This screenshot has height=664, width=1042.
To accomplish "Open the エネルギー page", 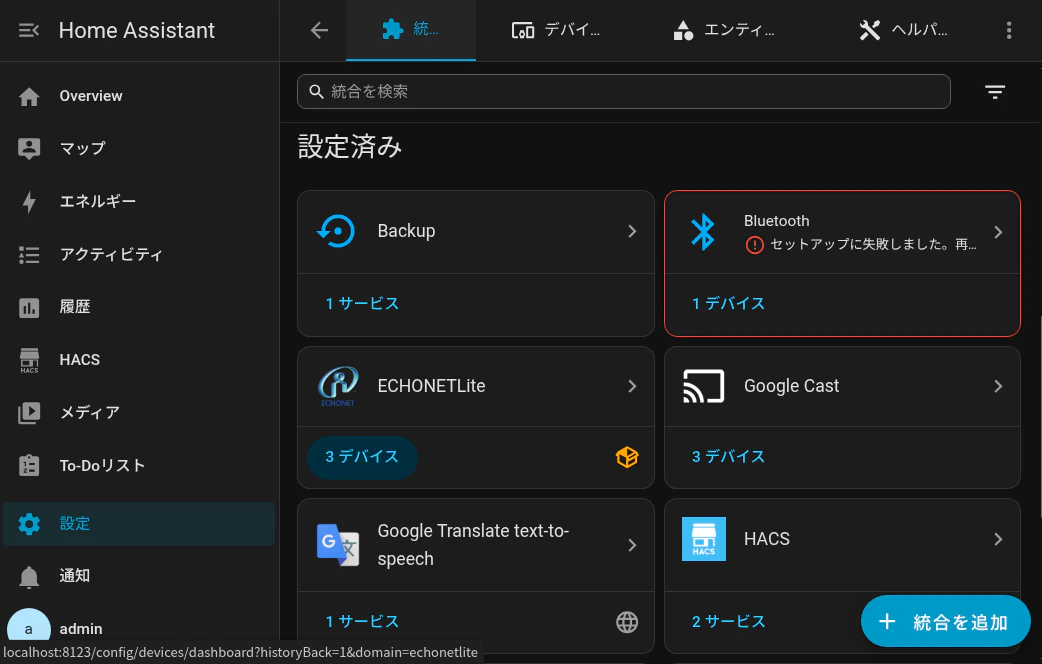I will click(x=138, y=201).
